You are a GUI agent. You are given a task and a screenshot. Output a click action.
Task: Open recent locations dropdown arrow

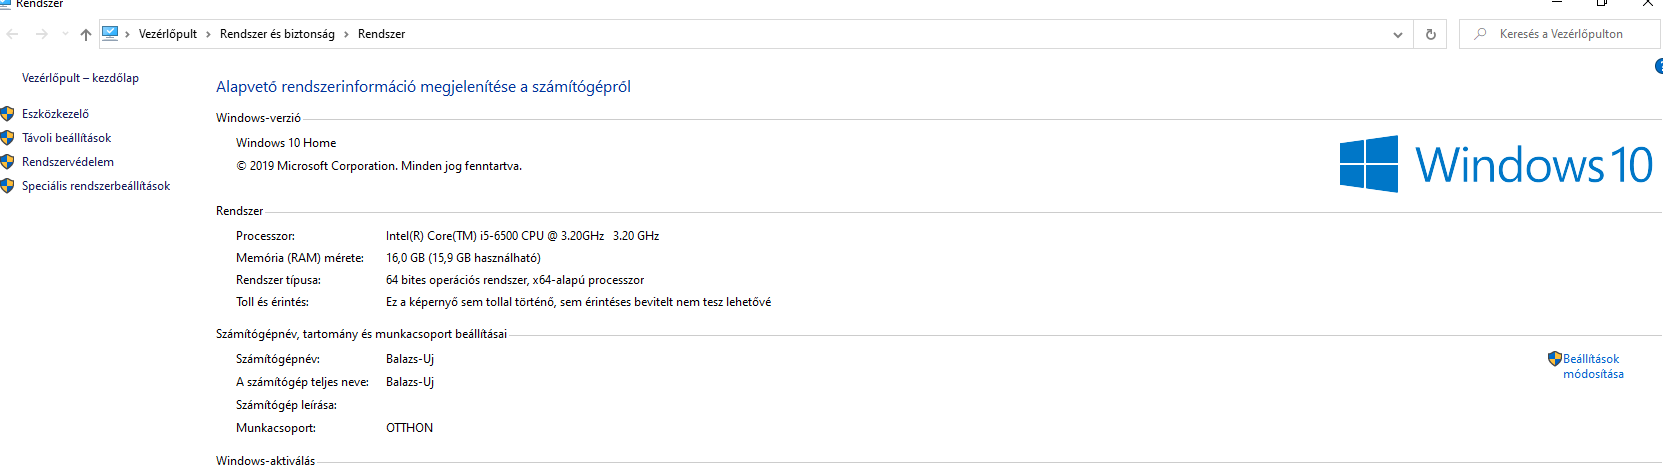click(x=65, y=34)
